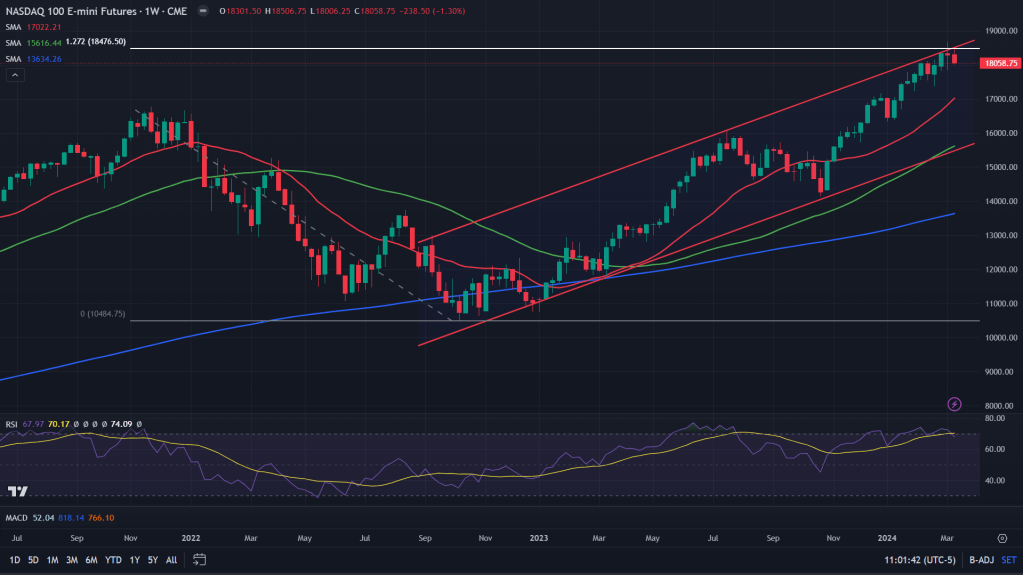1023x575 pixels.
Task: Select the 6M time range
Action: point(91,560)
